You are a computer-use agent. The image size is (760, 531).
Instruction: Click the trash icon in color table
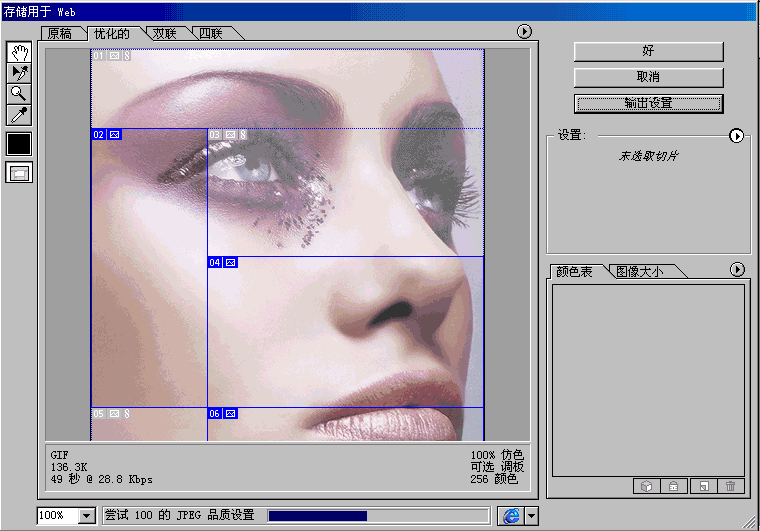[731, 486]
